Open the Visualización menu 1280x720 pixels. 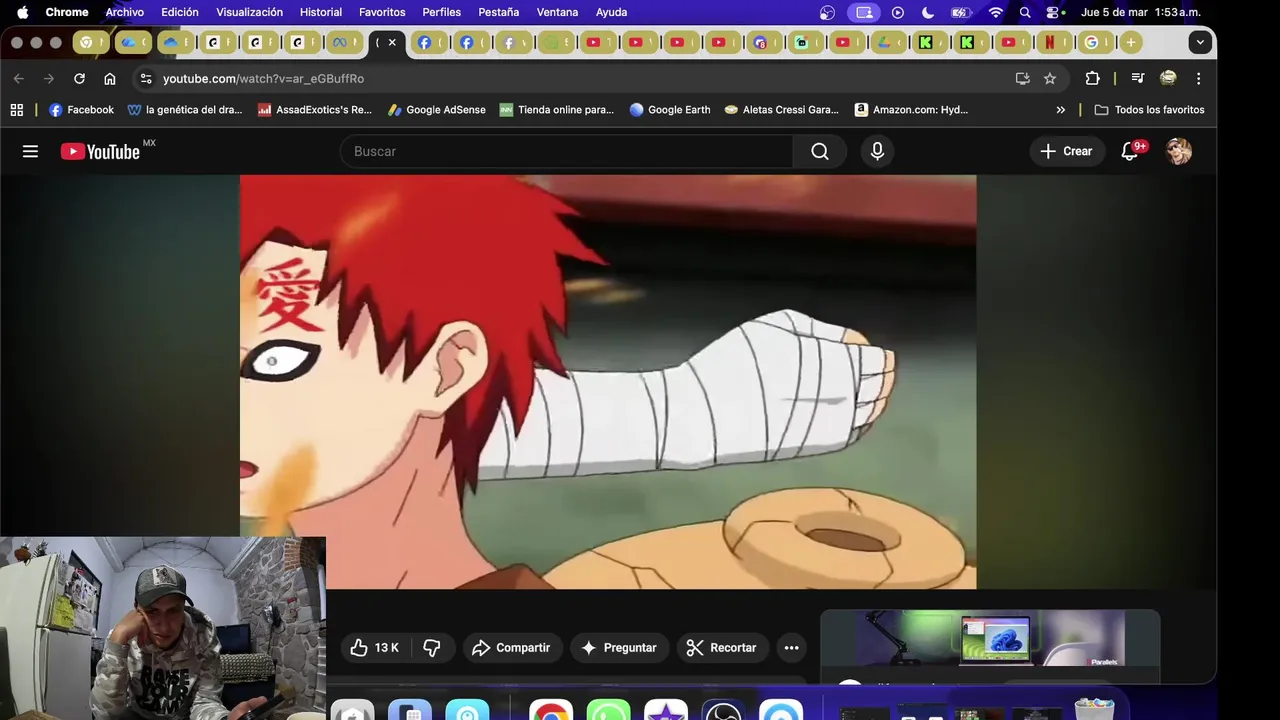pyautogui.click(x=249, y=12)
